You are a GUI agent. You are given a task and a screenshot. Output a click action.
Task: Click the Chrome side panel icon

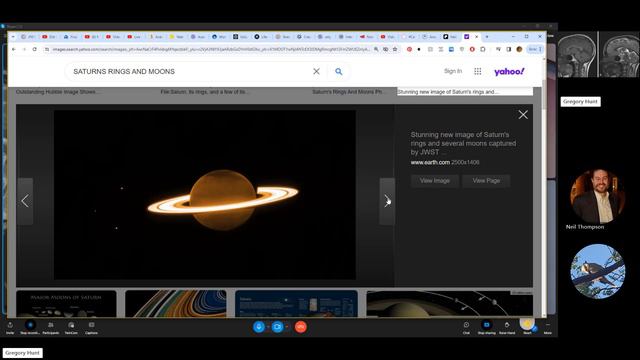click(x=509, y=49)
